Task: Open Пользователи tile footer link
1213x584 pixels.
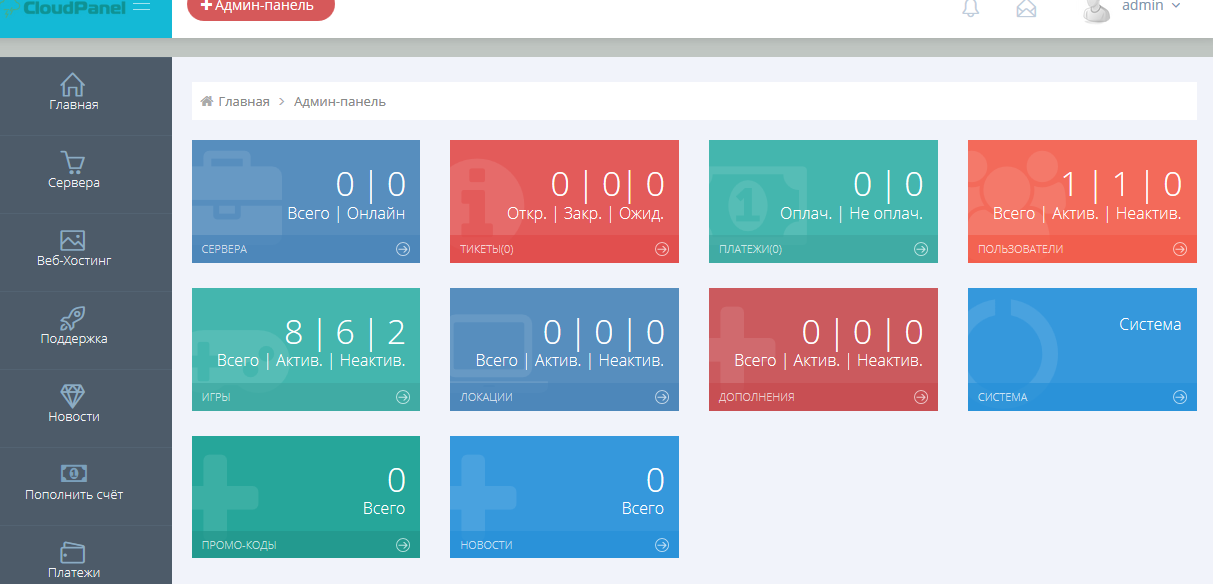Action: point(1082,249)
